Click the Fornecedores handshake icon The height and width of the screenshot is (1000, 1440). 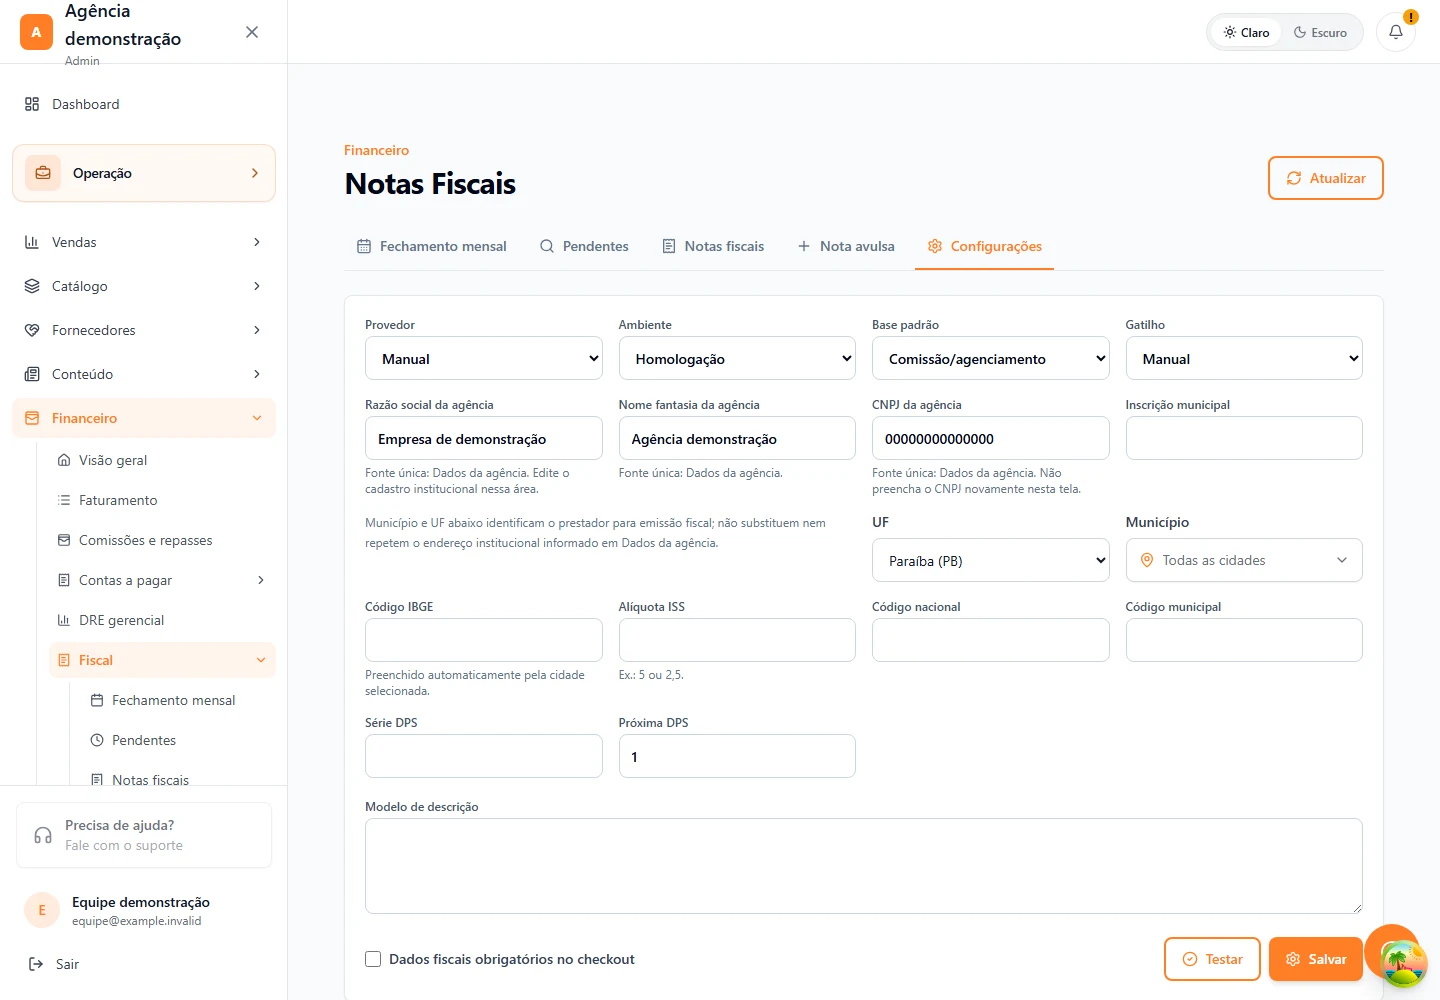point(32,330)
